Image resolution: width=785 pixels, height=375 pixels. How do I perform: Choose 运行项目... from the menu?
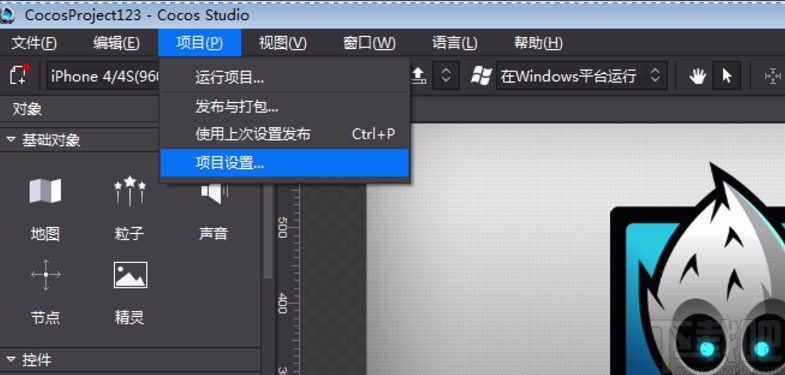[284, 78]
